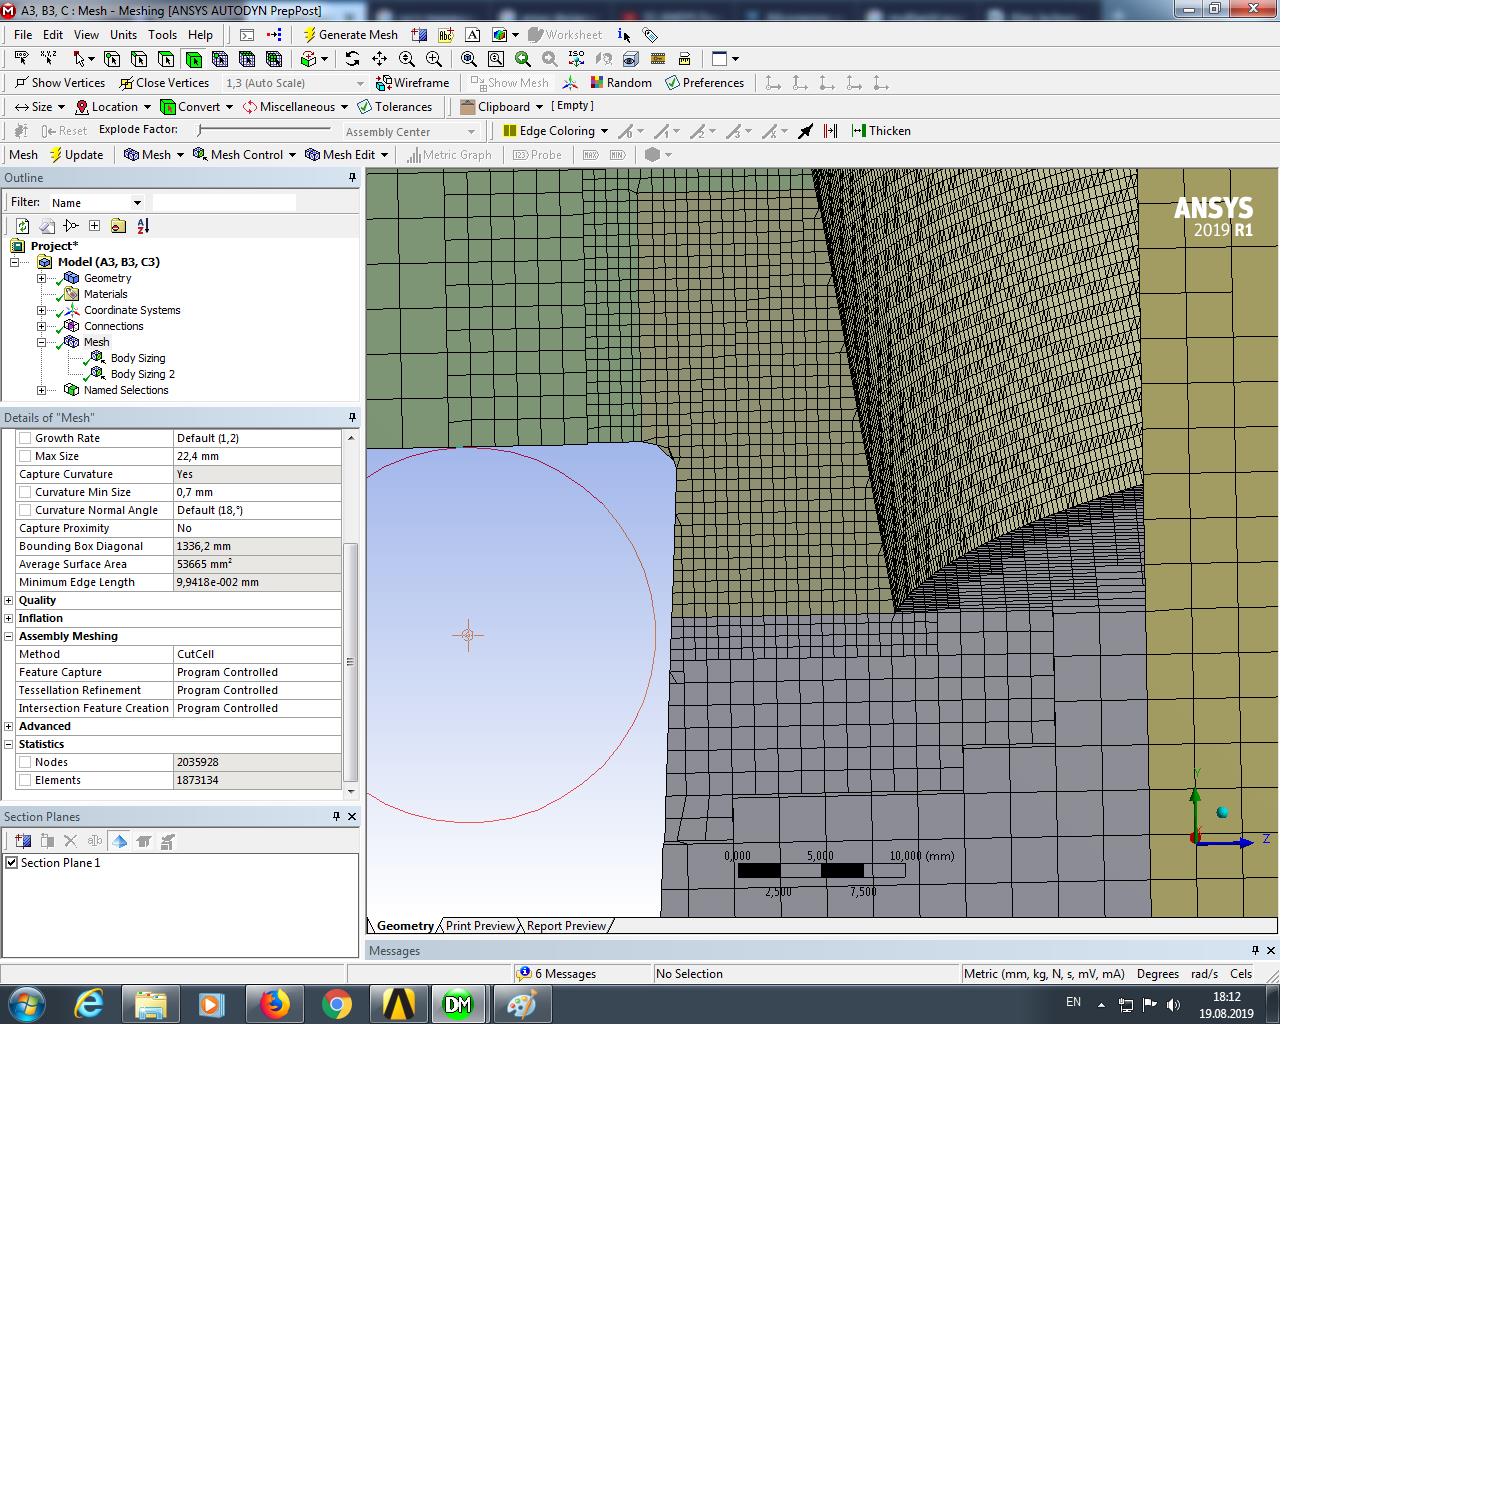1500x1500 pixels.
Task: Open Internet Explorer from the taskbar
Action: point(89,1004)
